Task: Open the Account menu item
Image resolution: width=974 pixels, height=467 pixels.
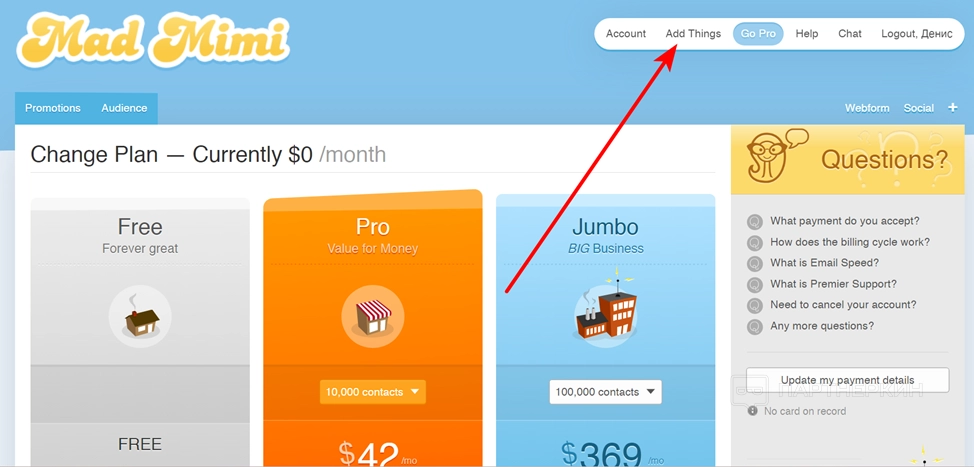Action: click(626, 34)
